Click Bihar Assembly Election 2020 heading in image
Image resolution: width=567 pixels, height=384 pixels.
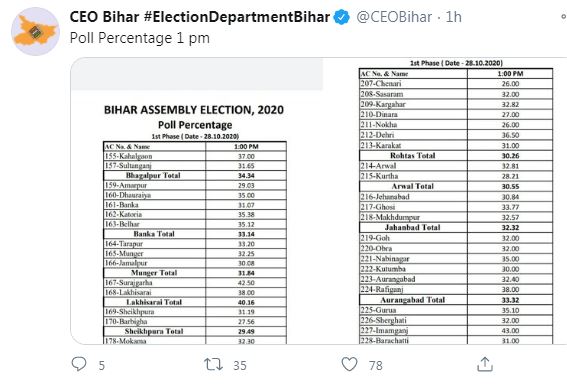(x=194, y=110)
